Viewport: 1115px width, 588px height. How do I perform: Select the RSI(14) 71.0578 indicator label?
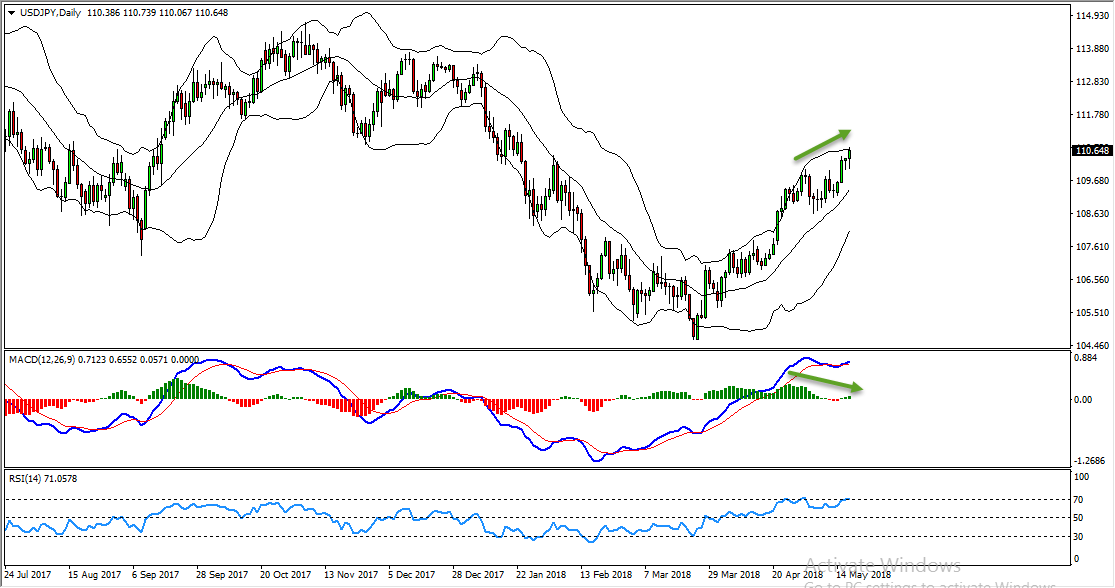tap(43, 479)
